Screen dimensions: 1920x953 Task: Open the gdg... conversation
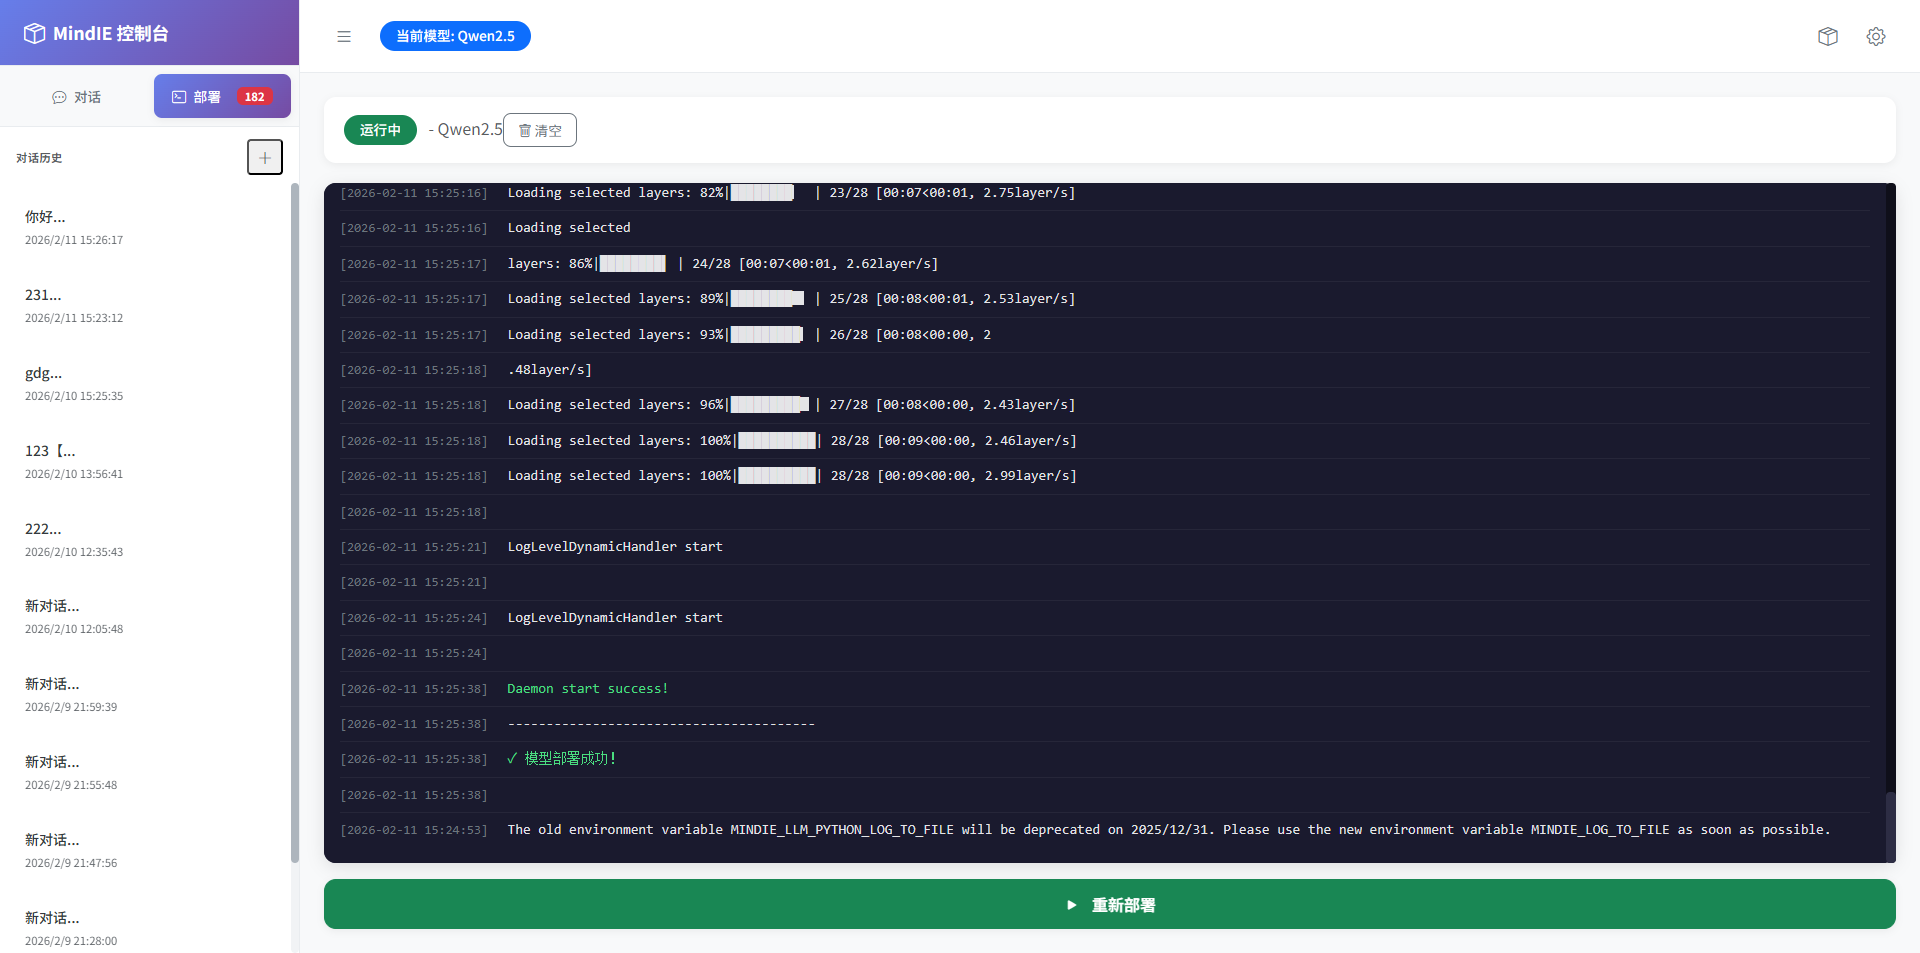click(145, 383)
